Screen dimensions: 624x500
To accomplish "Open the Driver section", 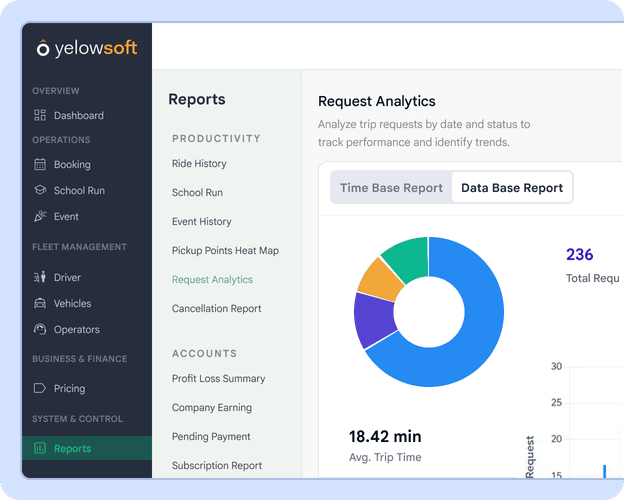I will (67, 277).
